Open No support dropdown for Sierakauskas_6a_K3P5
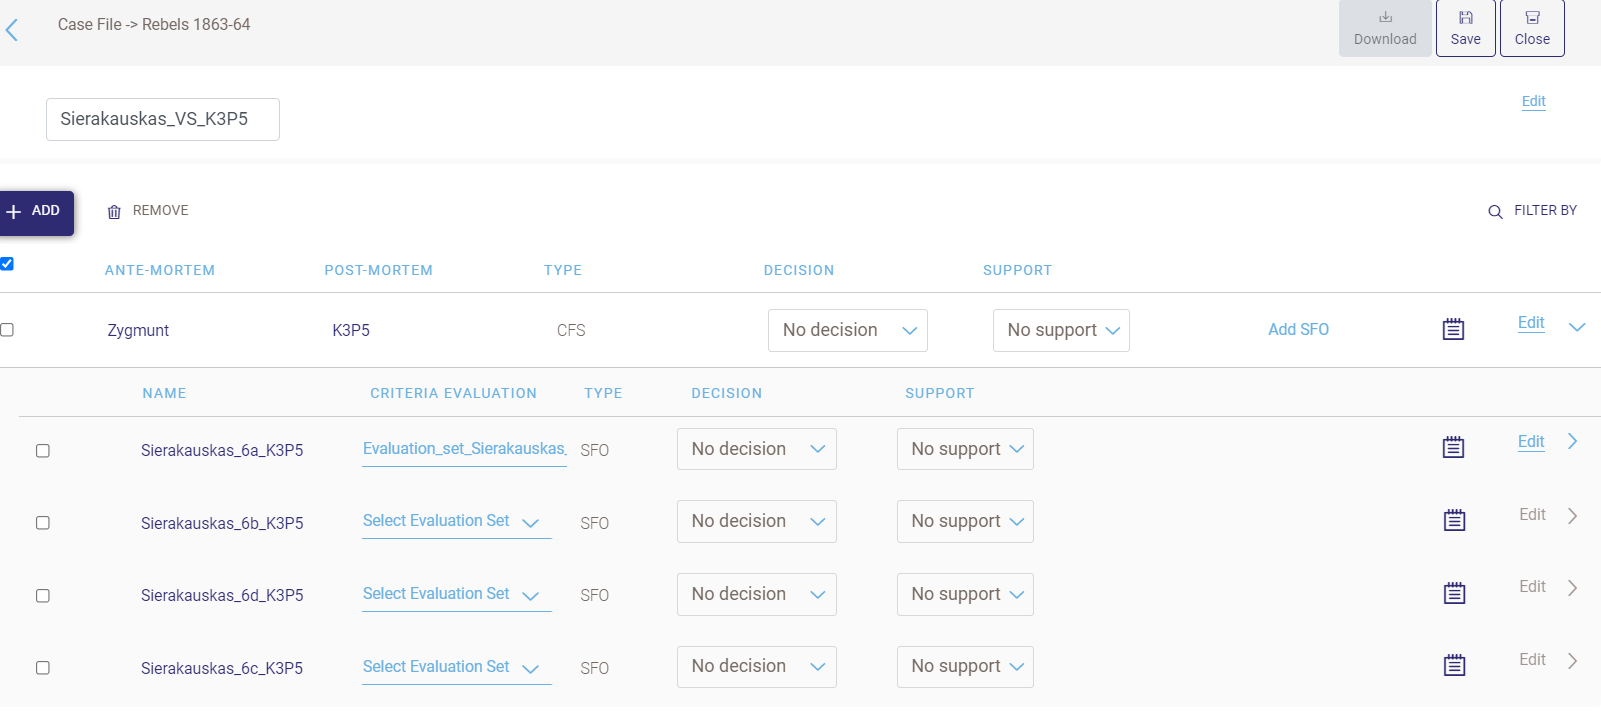 point(965,450)
